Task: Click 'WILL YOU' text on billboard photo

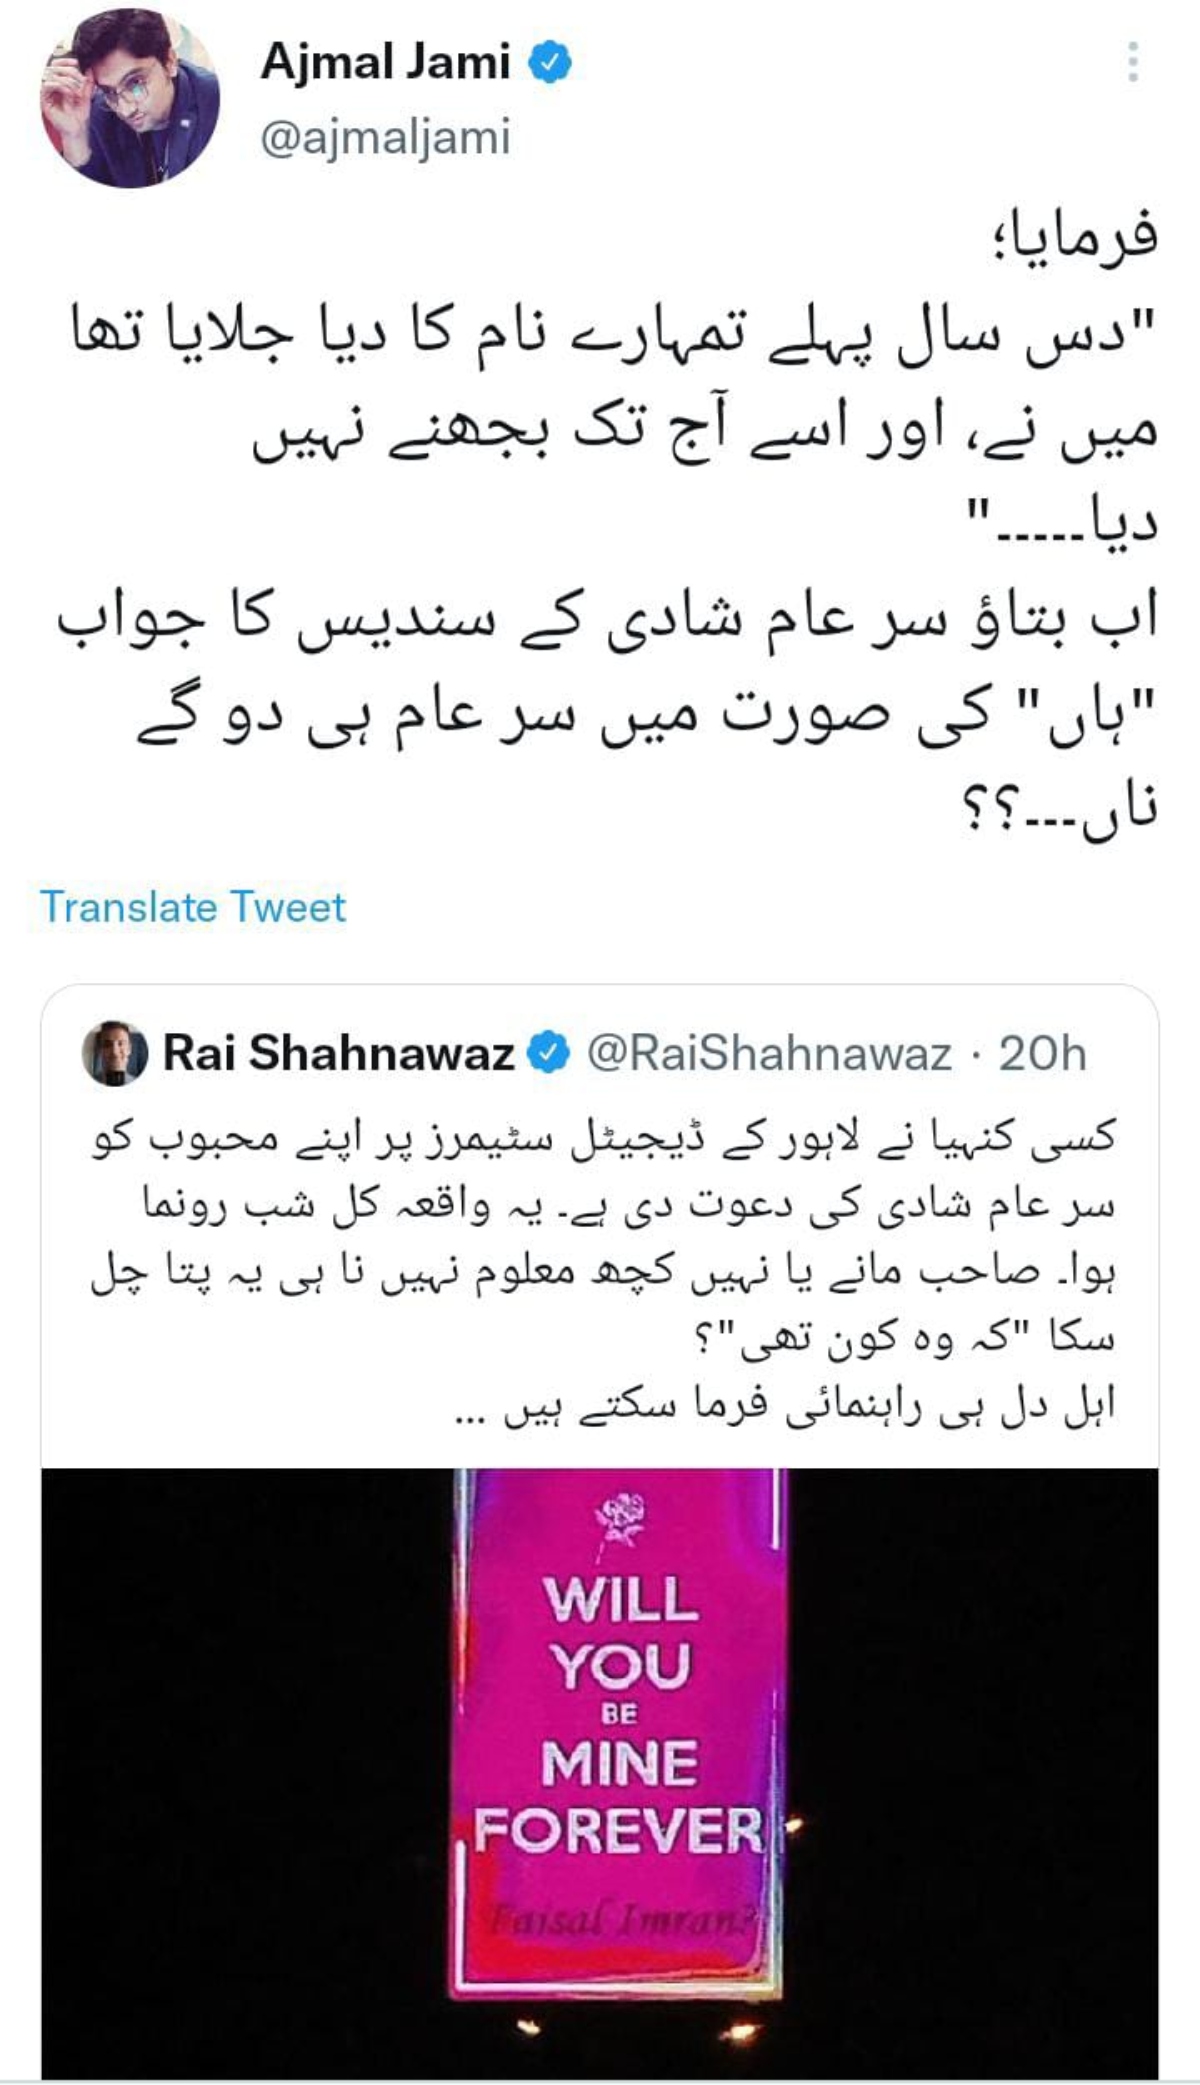Action: coord(620,1631)
